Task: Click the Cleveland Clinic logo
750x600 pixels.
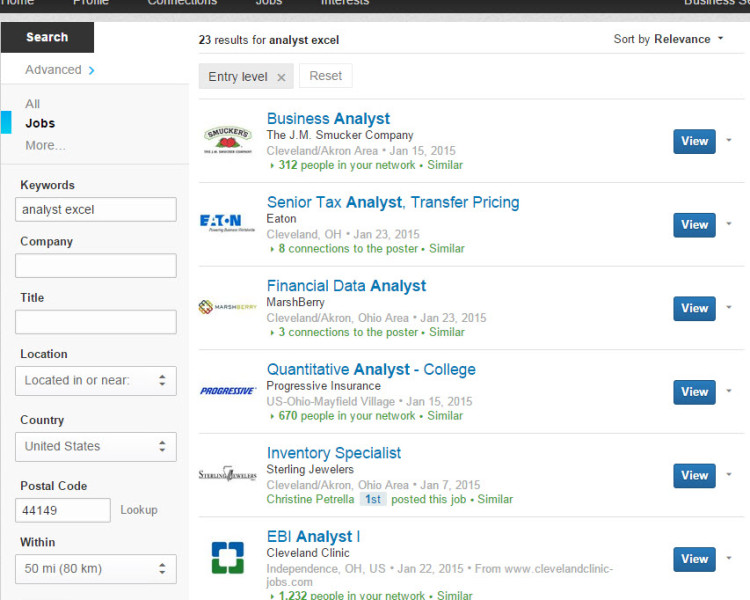Action: point(228,557)
